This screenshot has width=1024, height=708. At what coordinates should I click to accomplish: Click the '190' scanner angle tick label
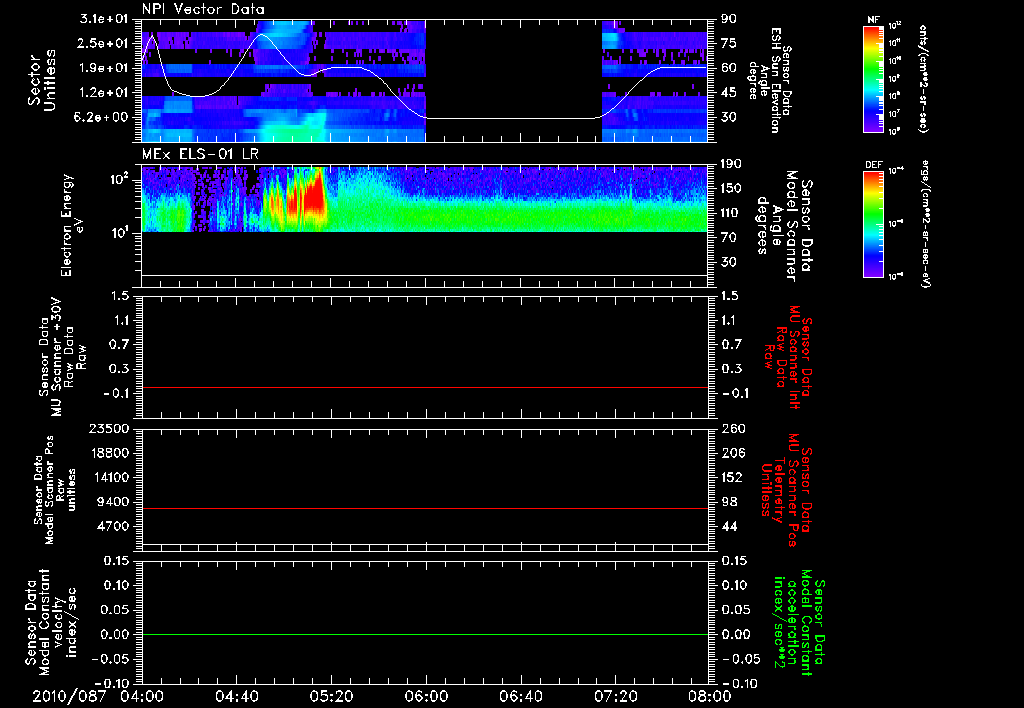point(731,164)
